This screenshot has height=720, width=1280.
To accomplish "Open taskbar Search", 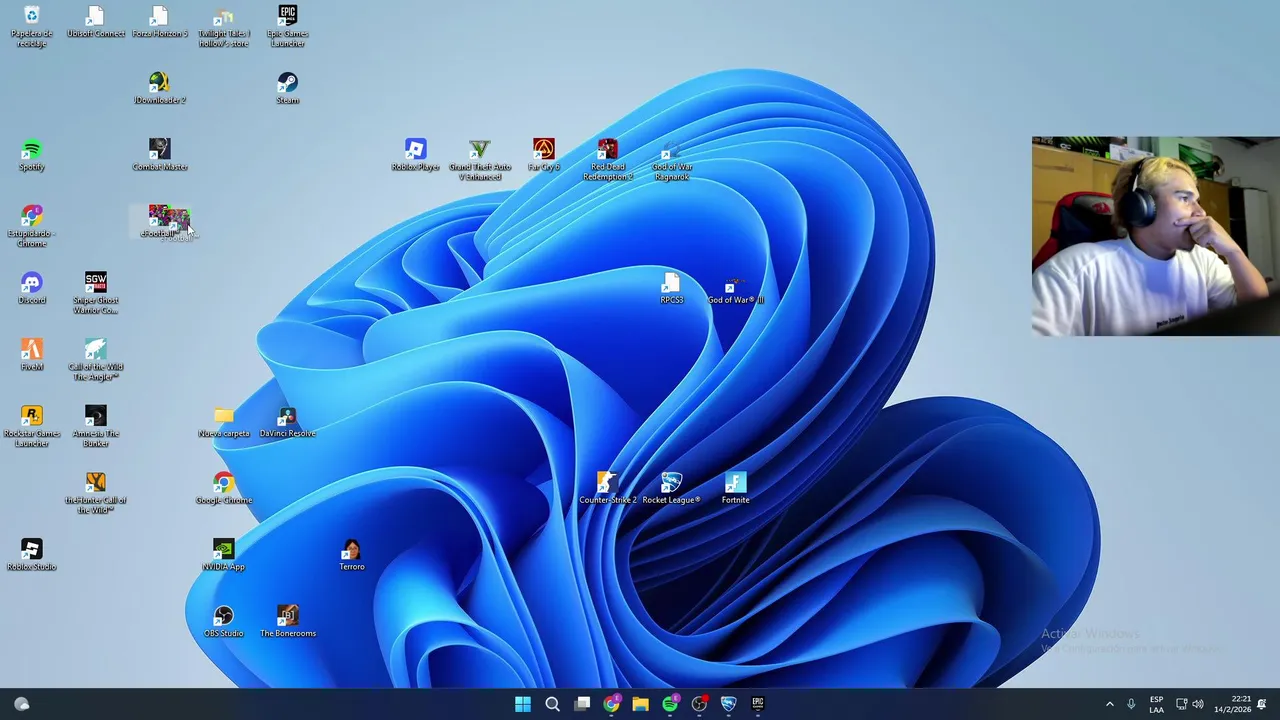I will 552,704.
